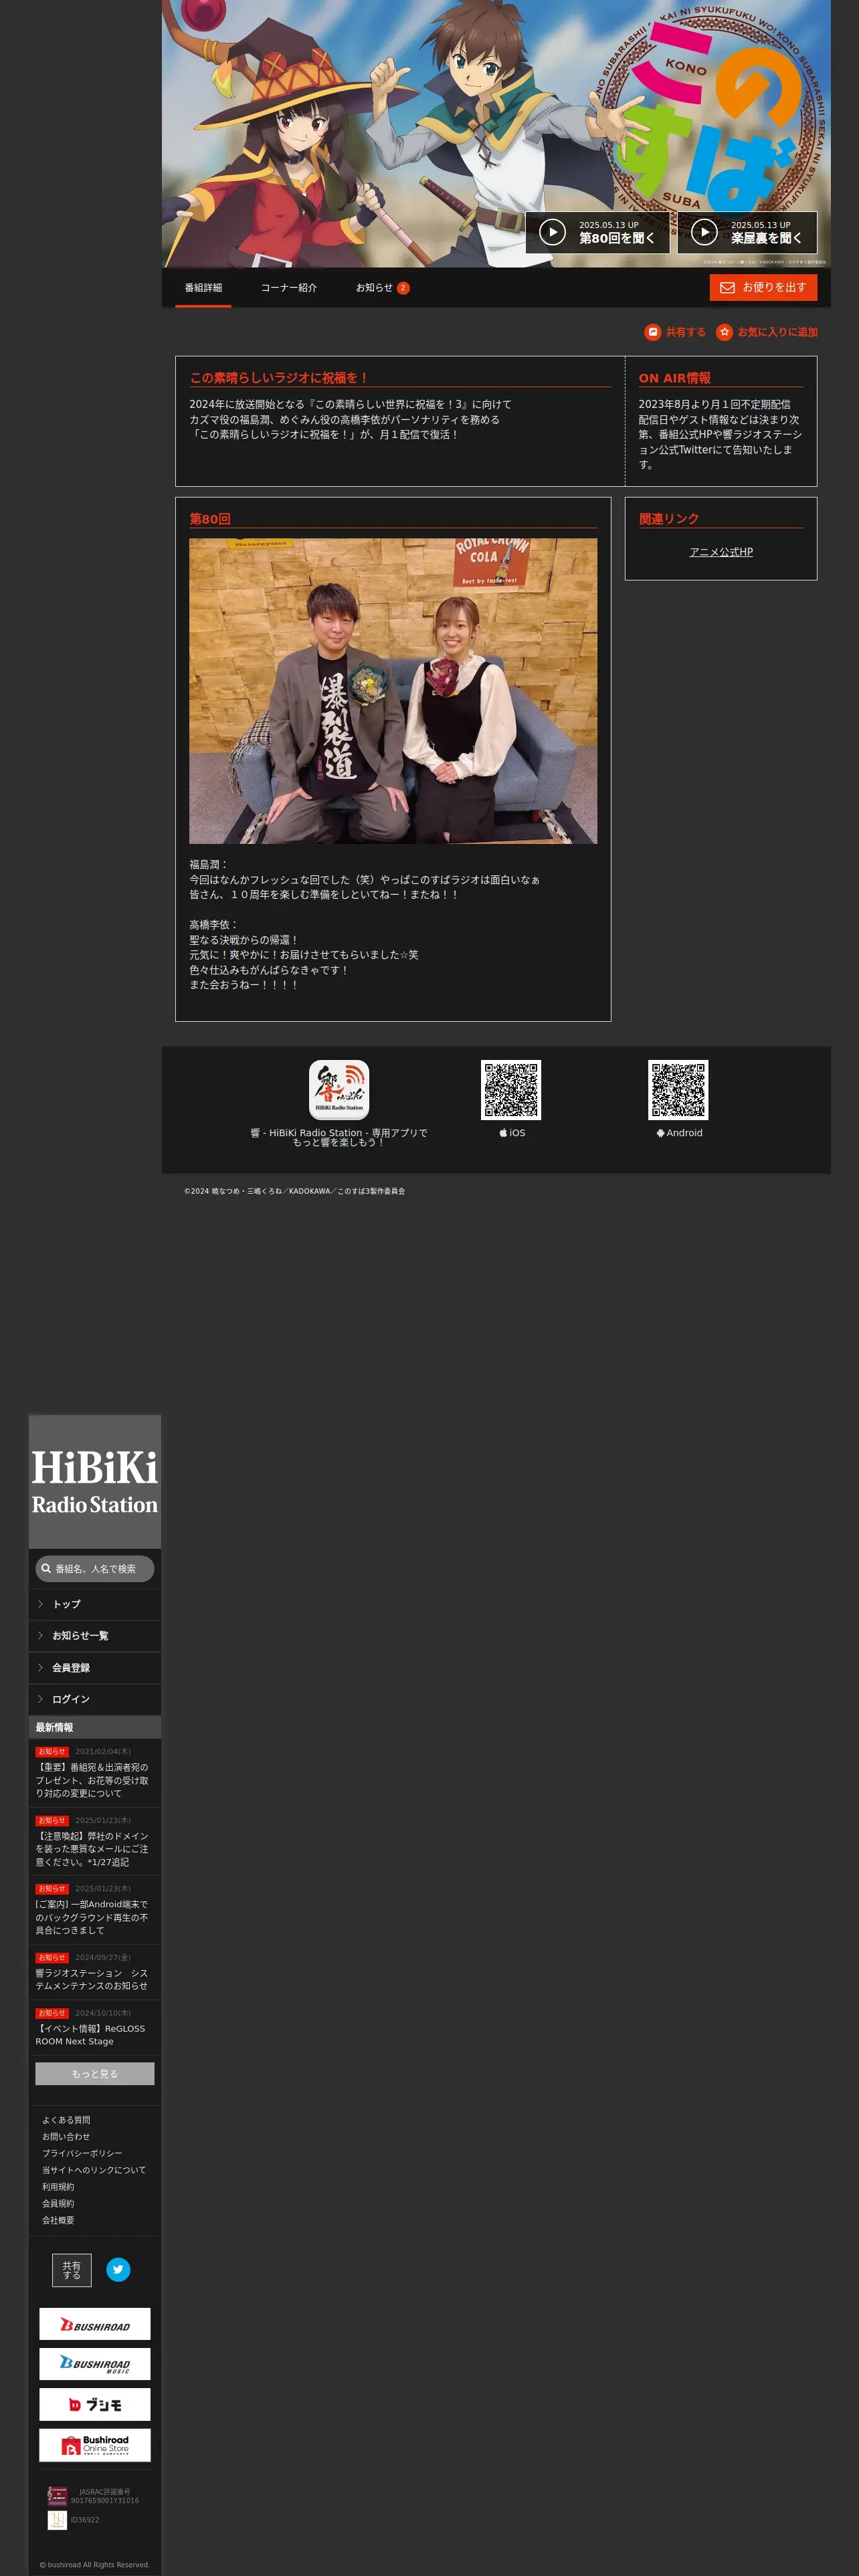Open システムメンテナンスのお知らせ news item

(x=94, y=1972)
